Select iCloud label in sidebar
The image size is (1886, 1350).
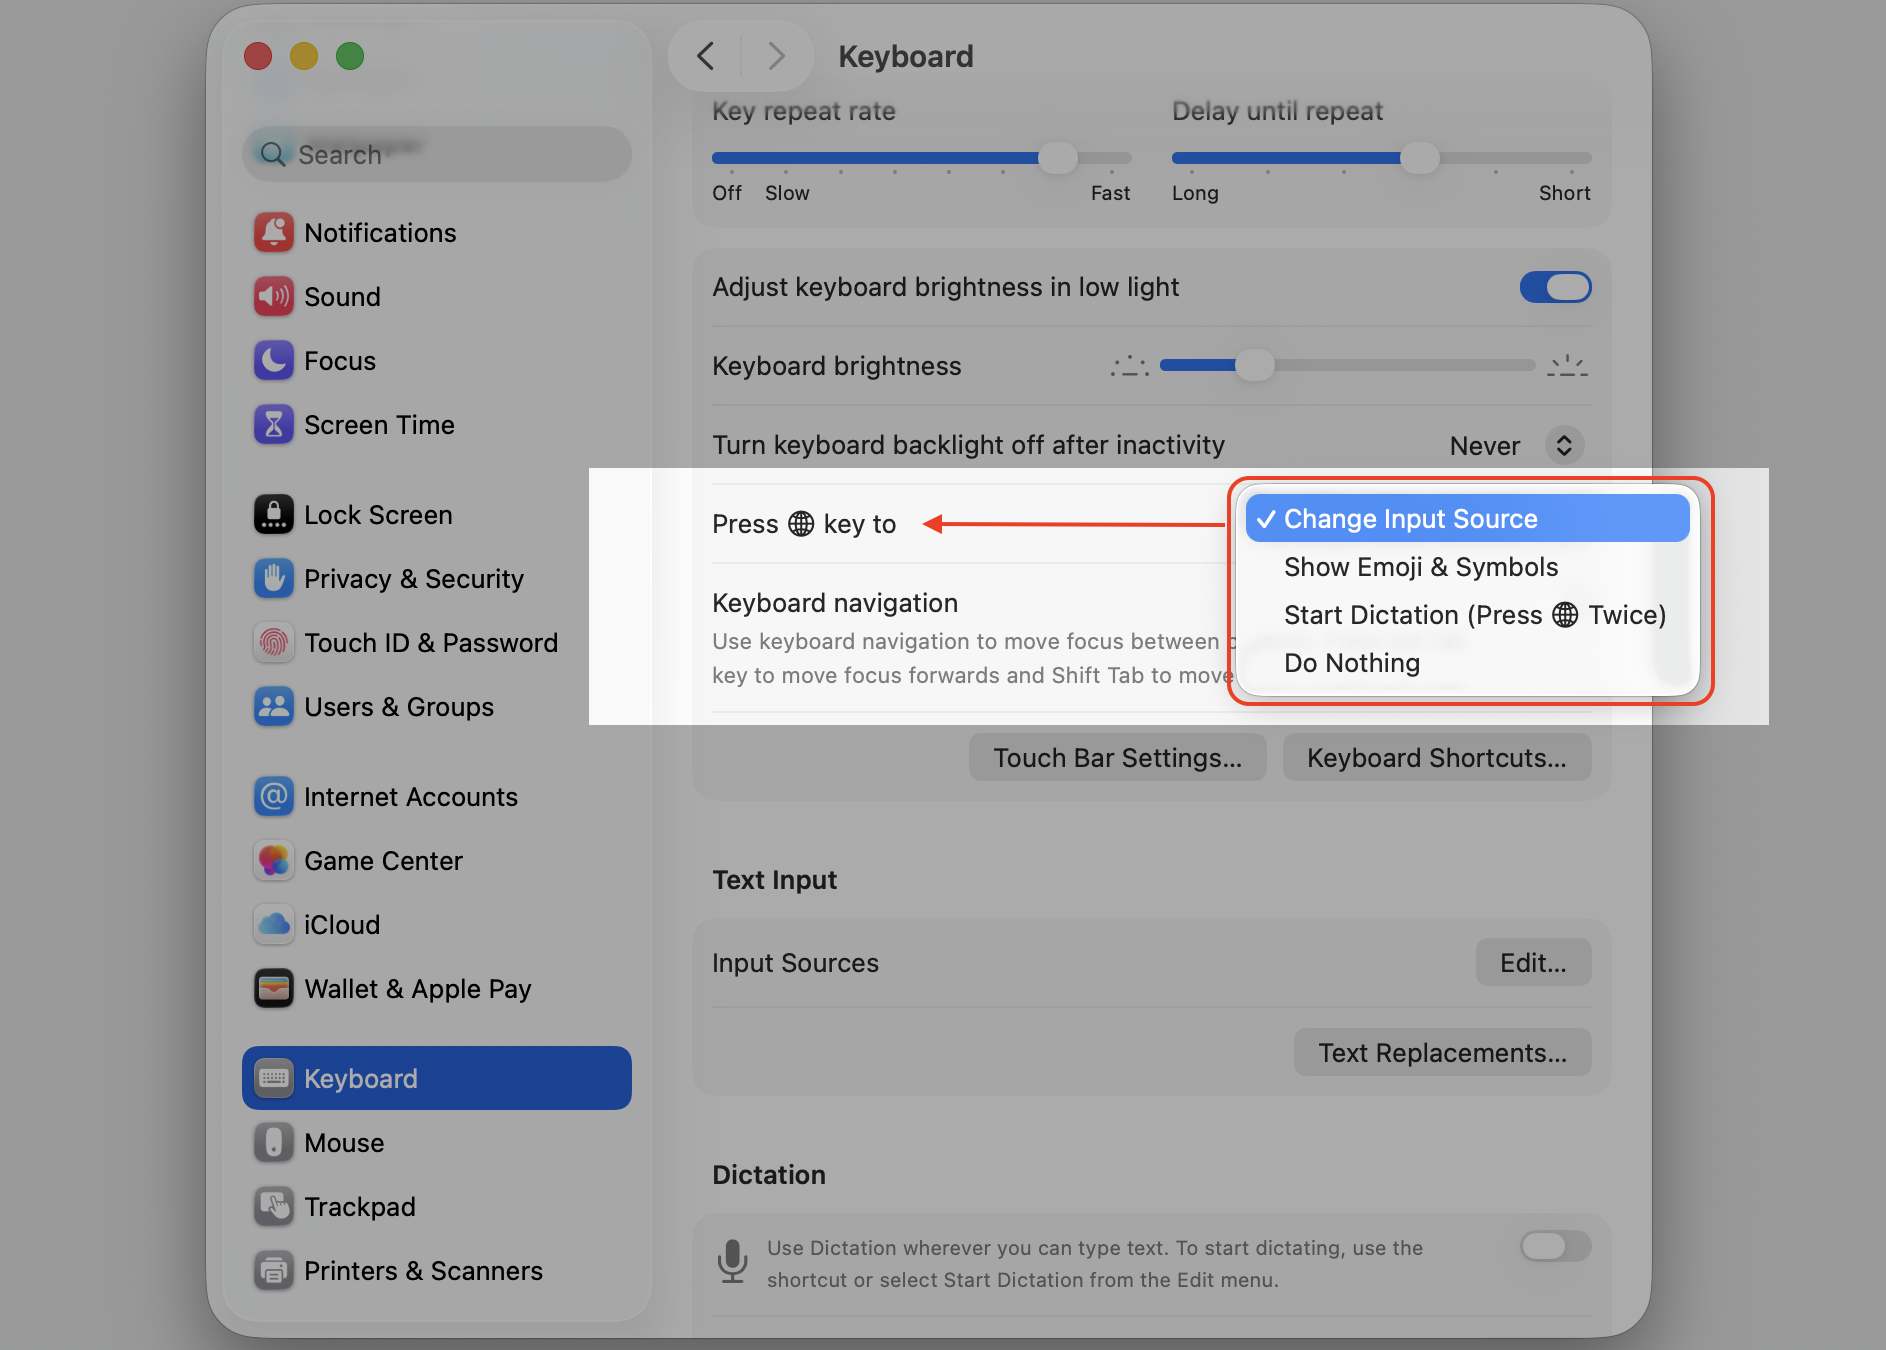(342, 924)
